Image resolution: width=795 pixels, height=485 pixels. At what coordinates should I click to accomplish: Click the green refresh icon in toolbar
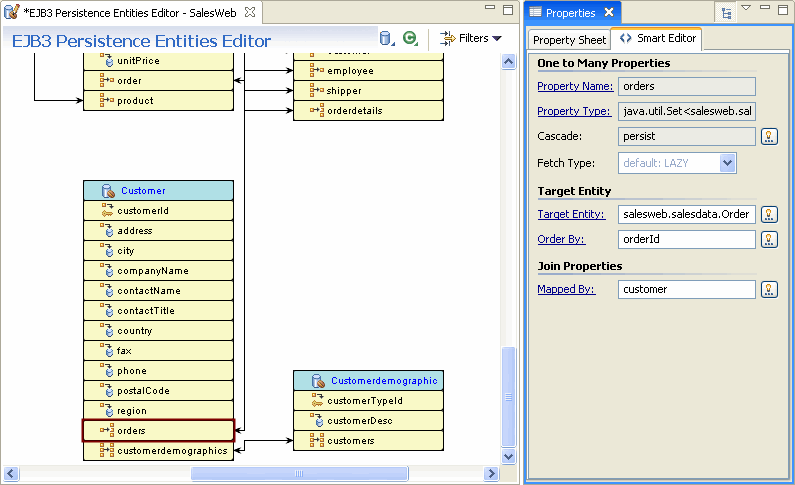pyautogui.click(x=410, y=38)
